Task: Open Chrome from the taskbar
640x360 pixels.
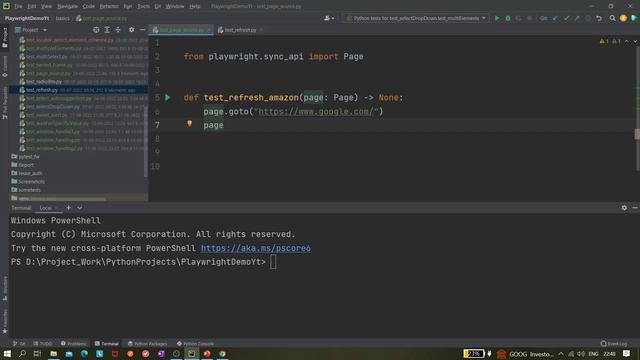Action: click(x=222, y=353)
